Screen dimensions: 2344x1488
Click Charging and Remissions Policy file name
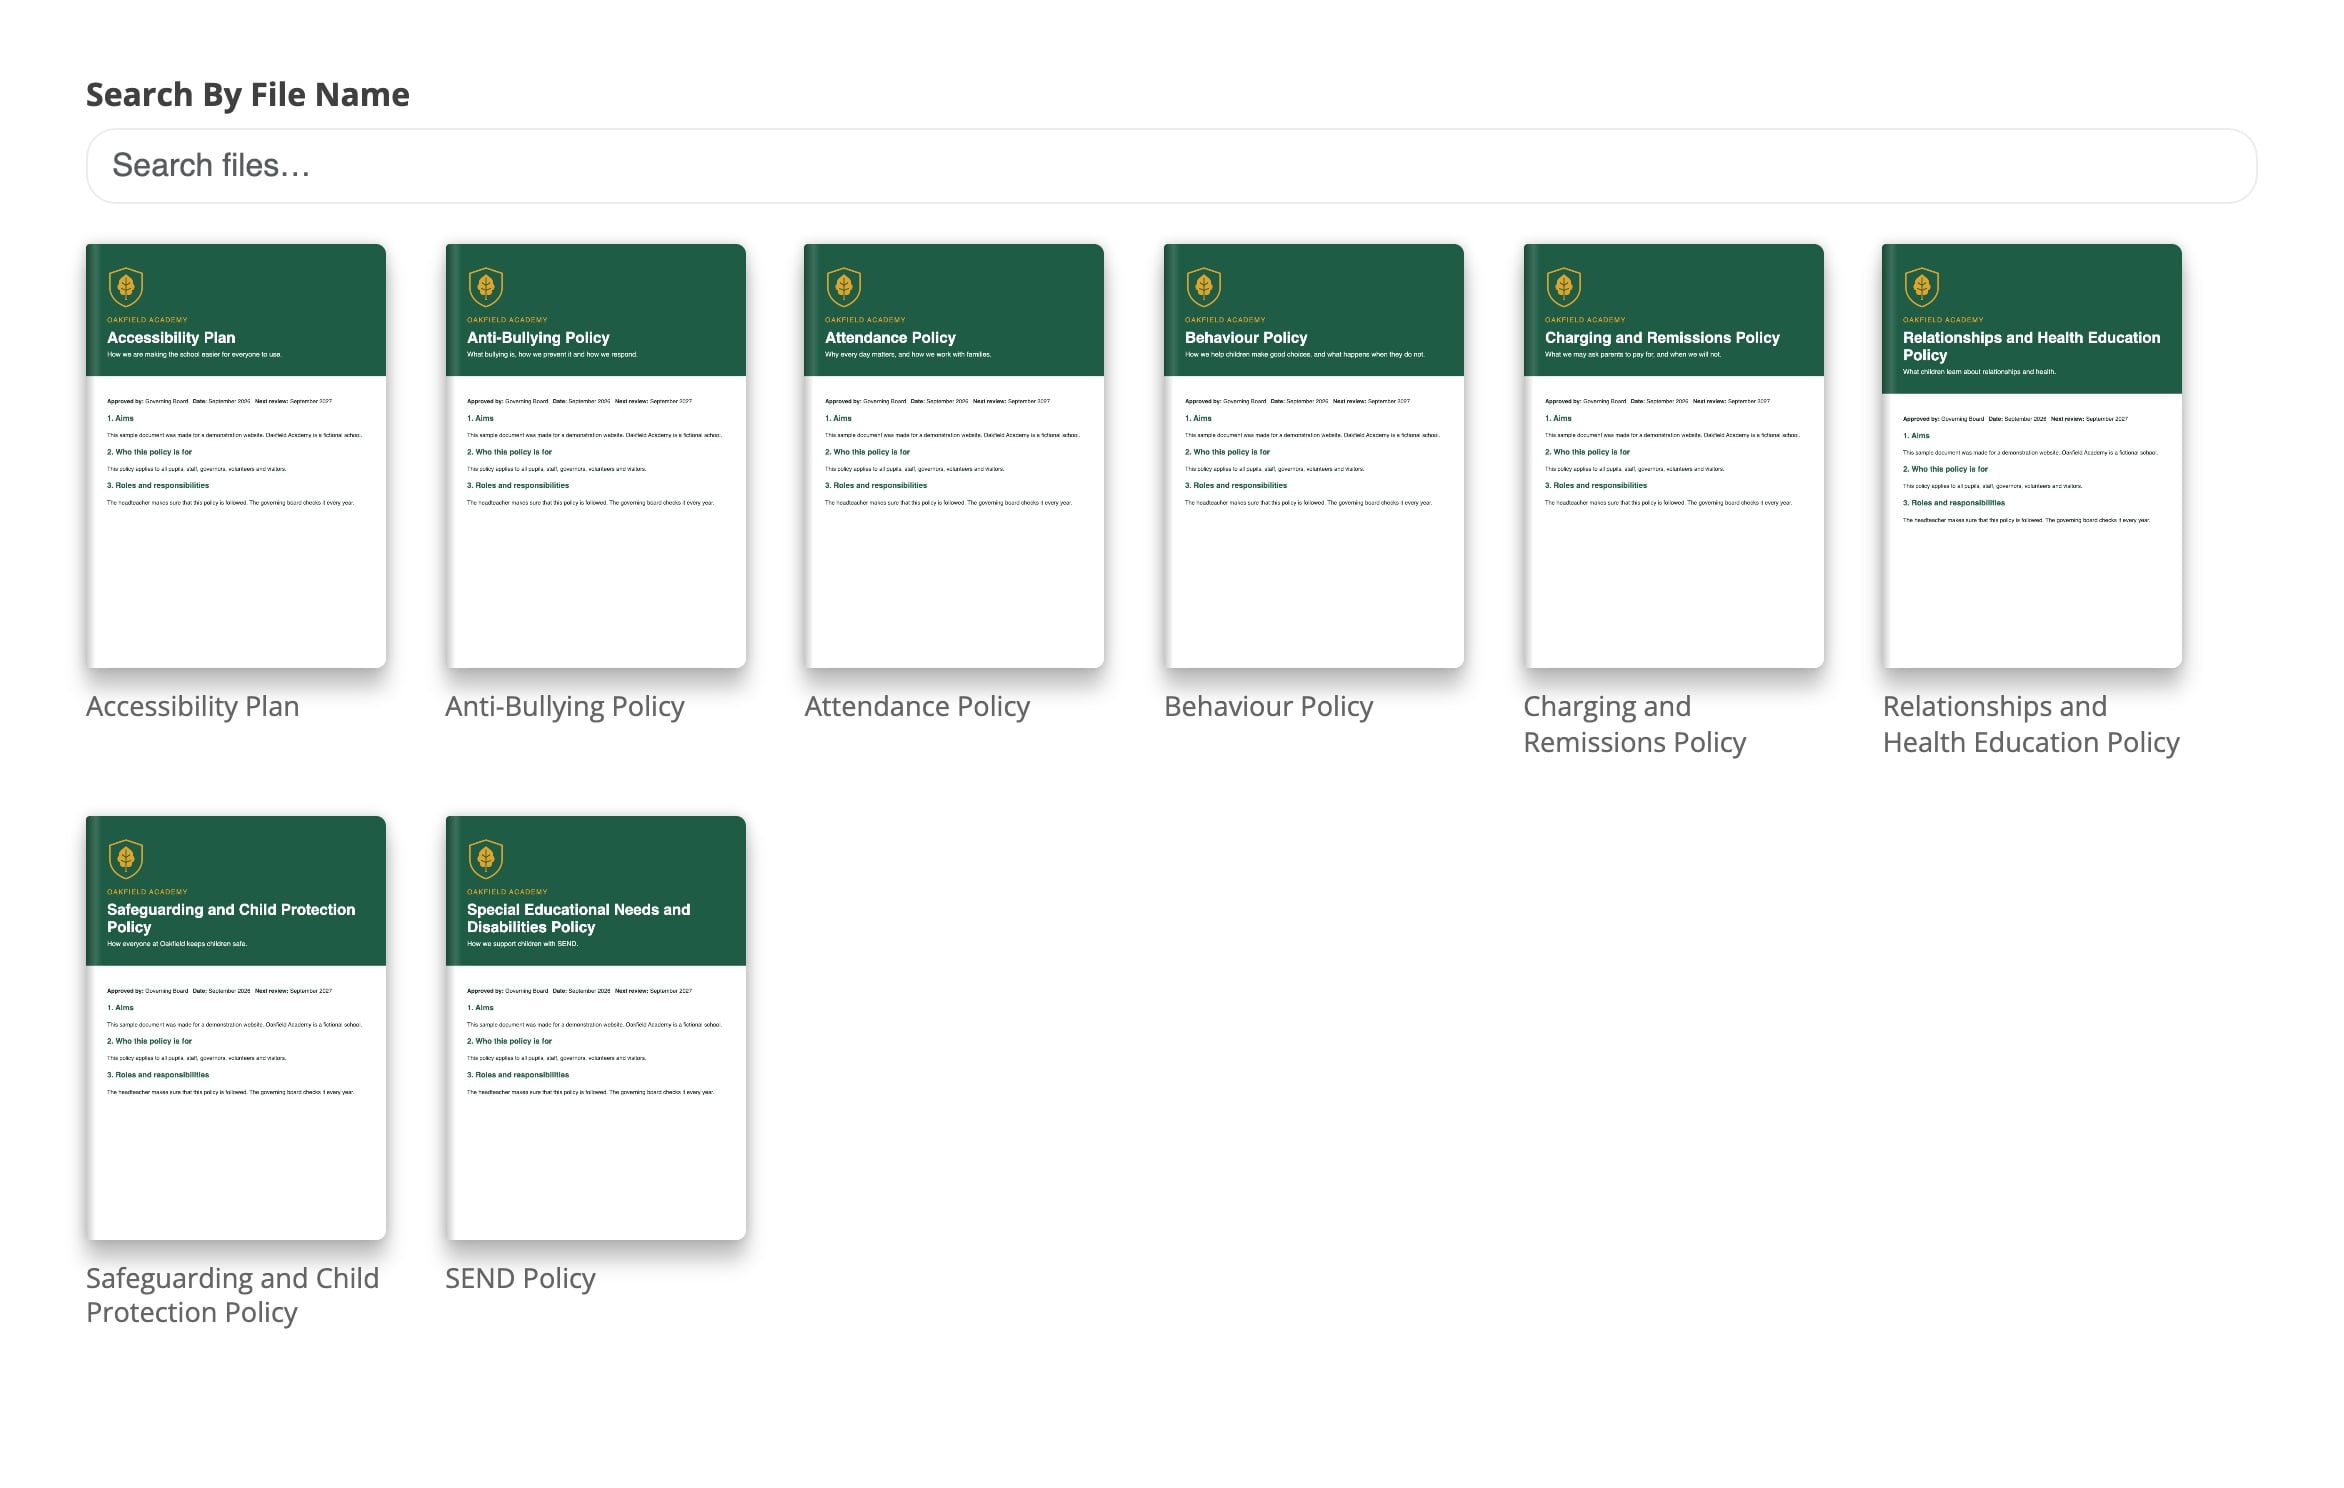click(1635, 725)
